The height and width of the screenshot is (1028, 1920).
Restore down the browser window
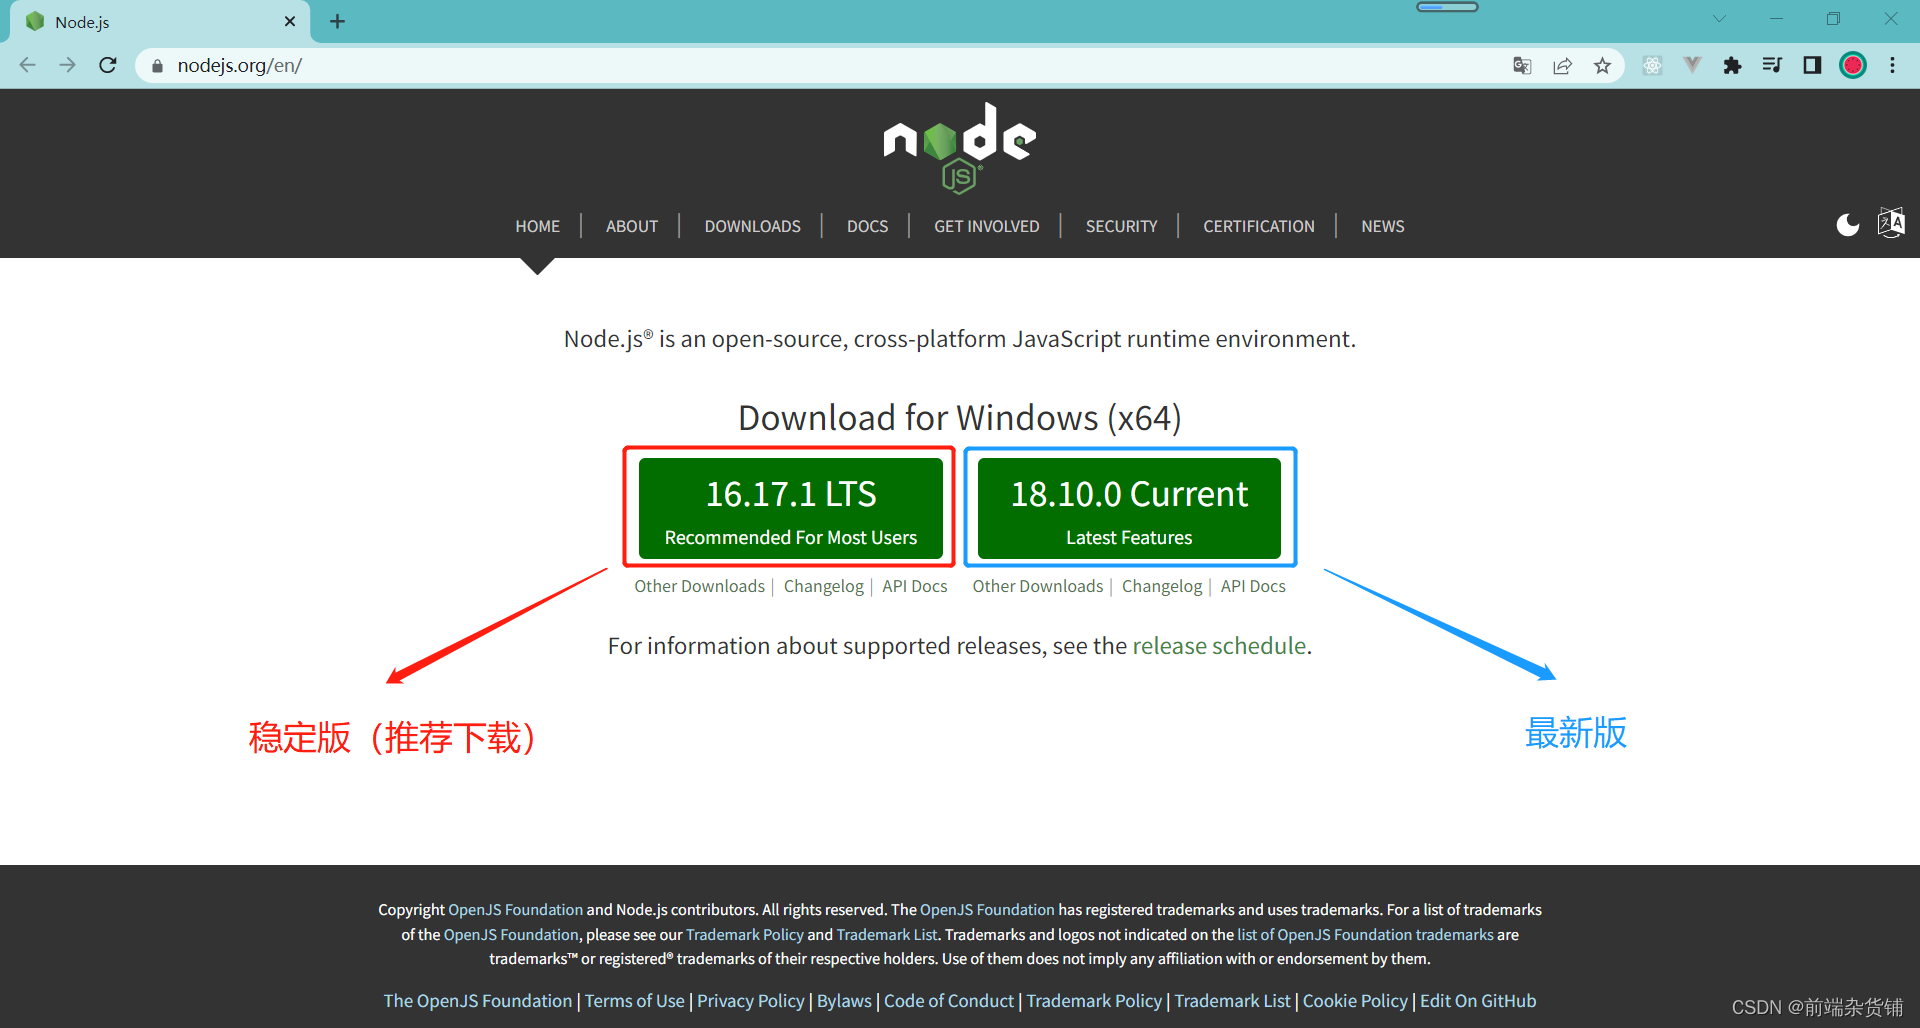click(x=1833, y=19)
